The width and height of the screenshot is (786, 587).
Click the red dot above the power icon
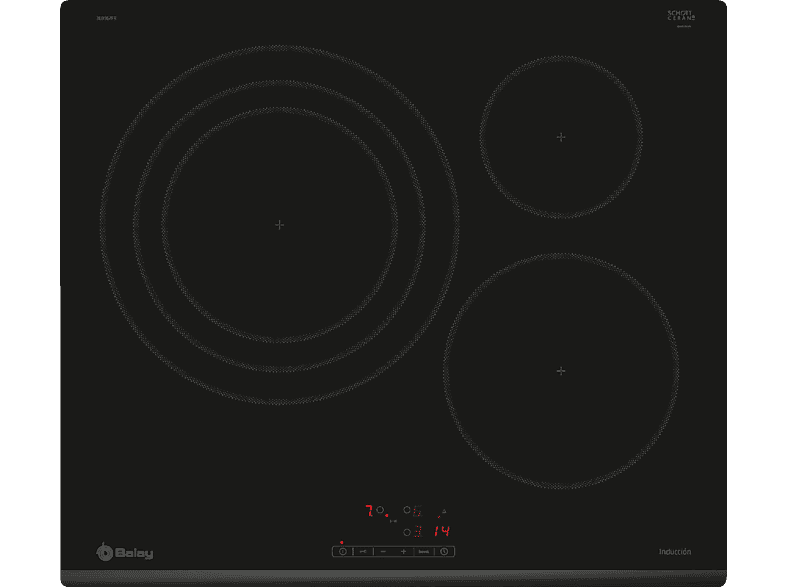(341, 541)
